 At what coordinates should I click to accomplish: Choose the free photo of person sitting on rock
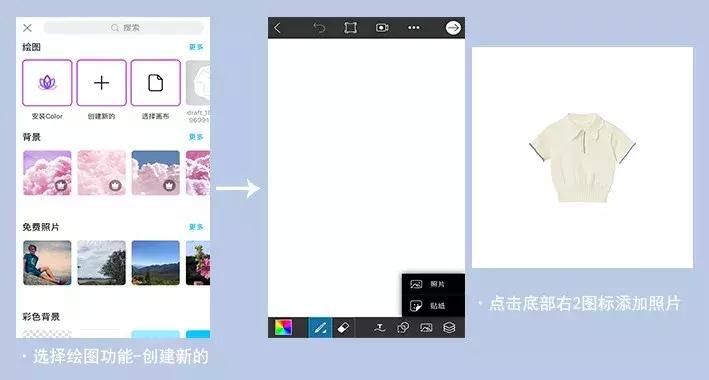pyautogui.click(x=47, y=263)
